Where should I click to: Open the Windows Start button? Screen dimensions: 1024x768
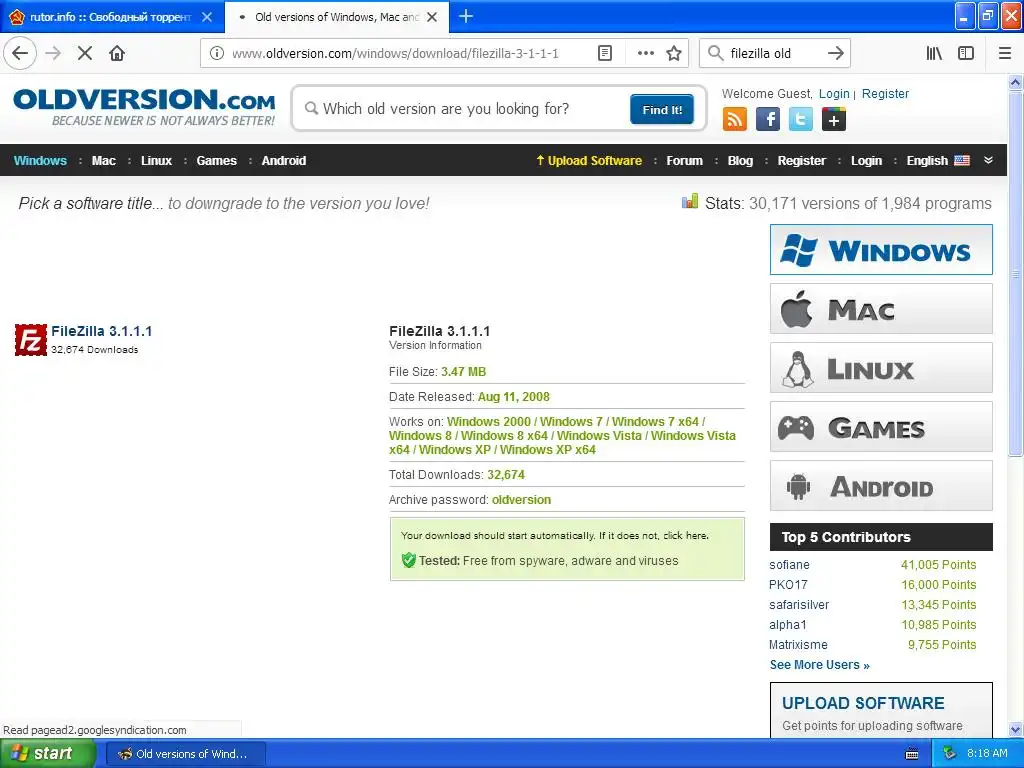48,753
